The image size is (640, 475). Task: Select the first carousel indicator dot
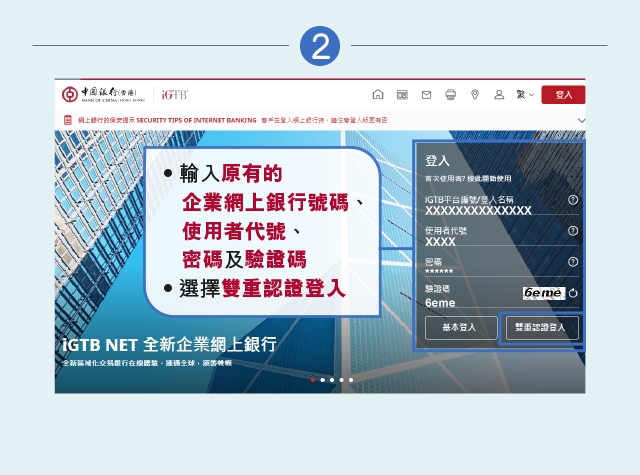(x=312, y=380)
